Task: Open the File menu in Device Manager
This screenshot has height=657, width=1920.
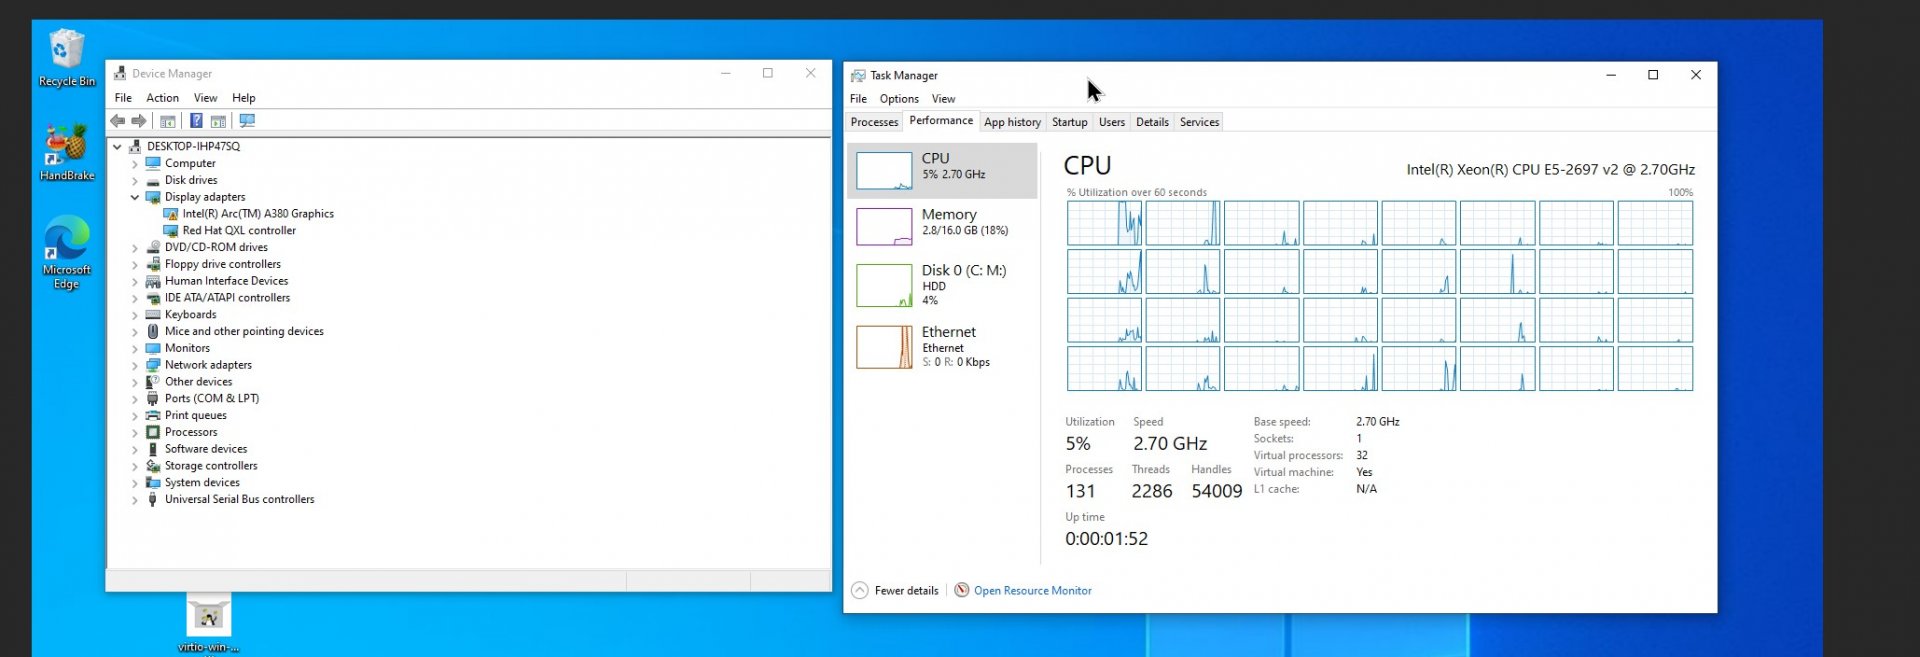Action: (123, 98)
